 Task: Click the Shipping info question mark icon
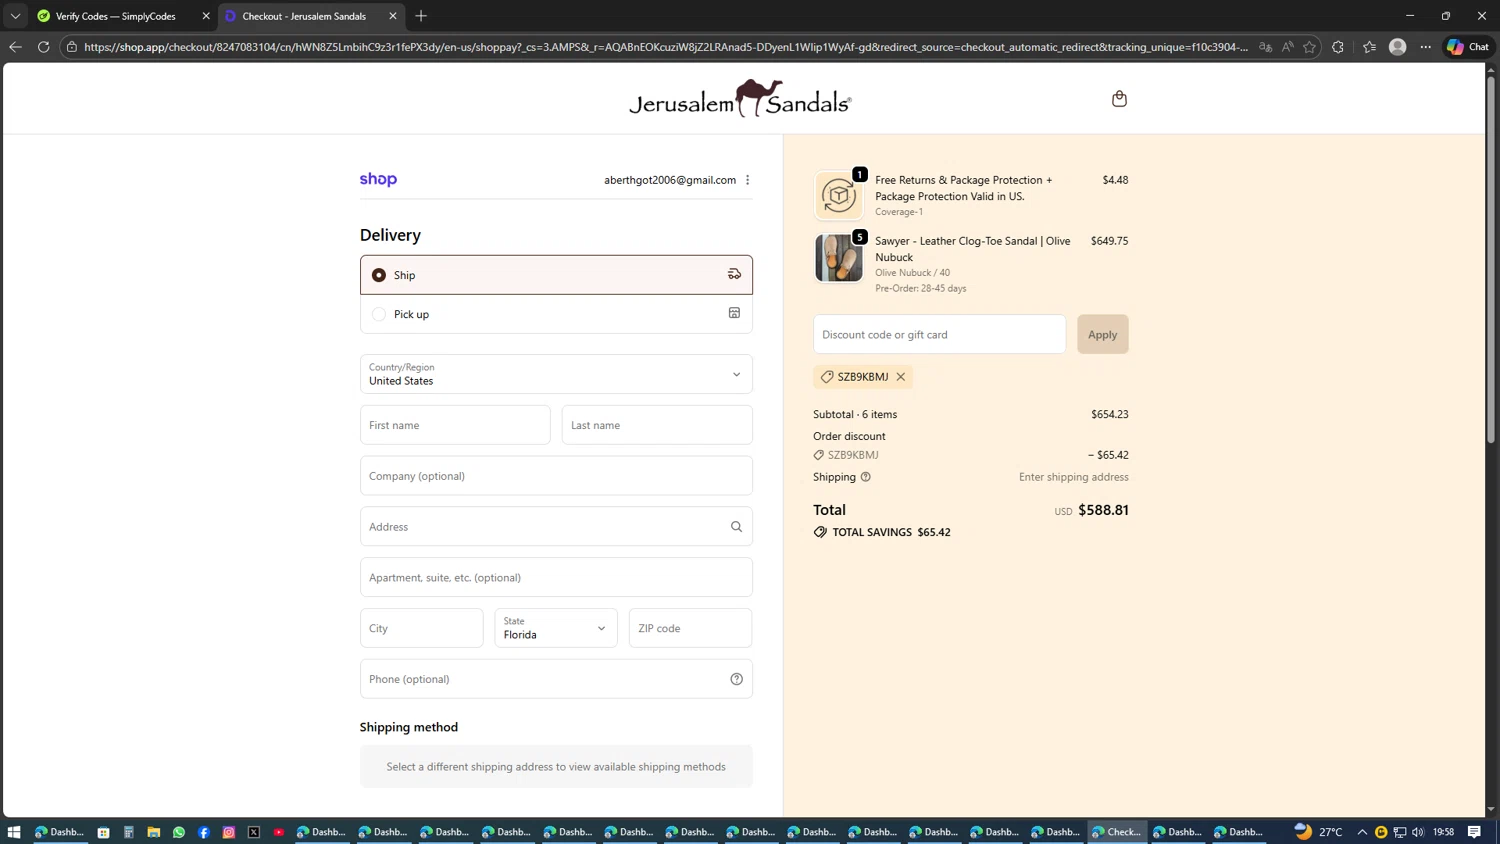pos(866,477)
